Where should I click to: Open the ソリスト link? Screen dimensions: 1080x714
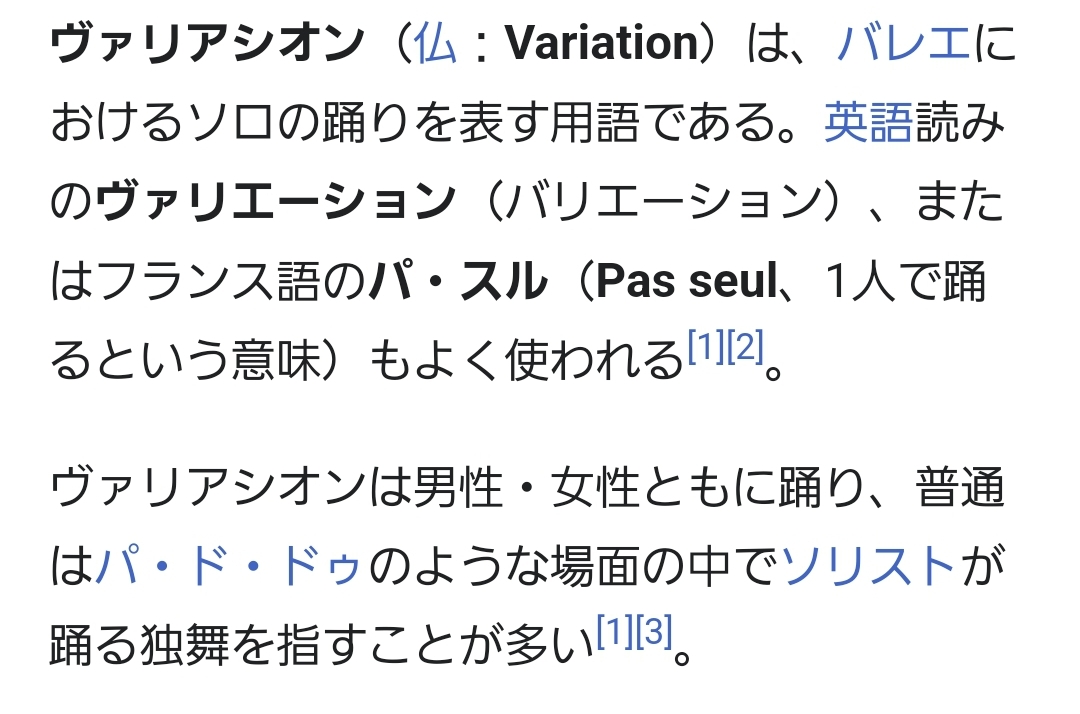869,568
